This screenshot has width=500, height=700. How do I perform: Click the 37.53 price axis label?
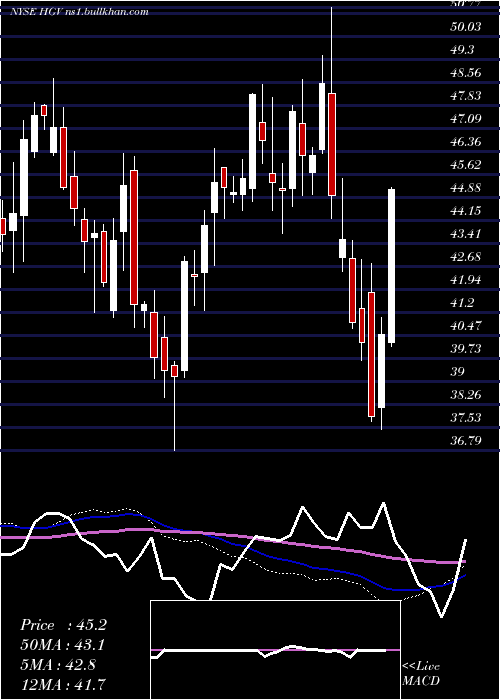pyautogui.click(x=465, y=418)
